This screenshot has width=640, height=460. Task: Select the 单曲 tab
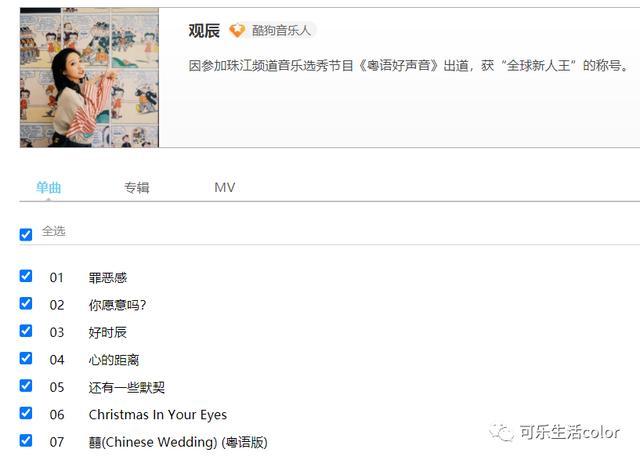[x=49, y=188]
